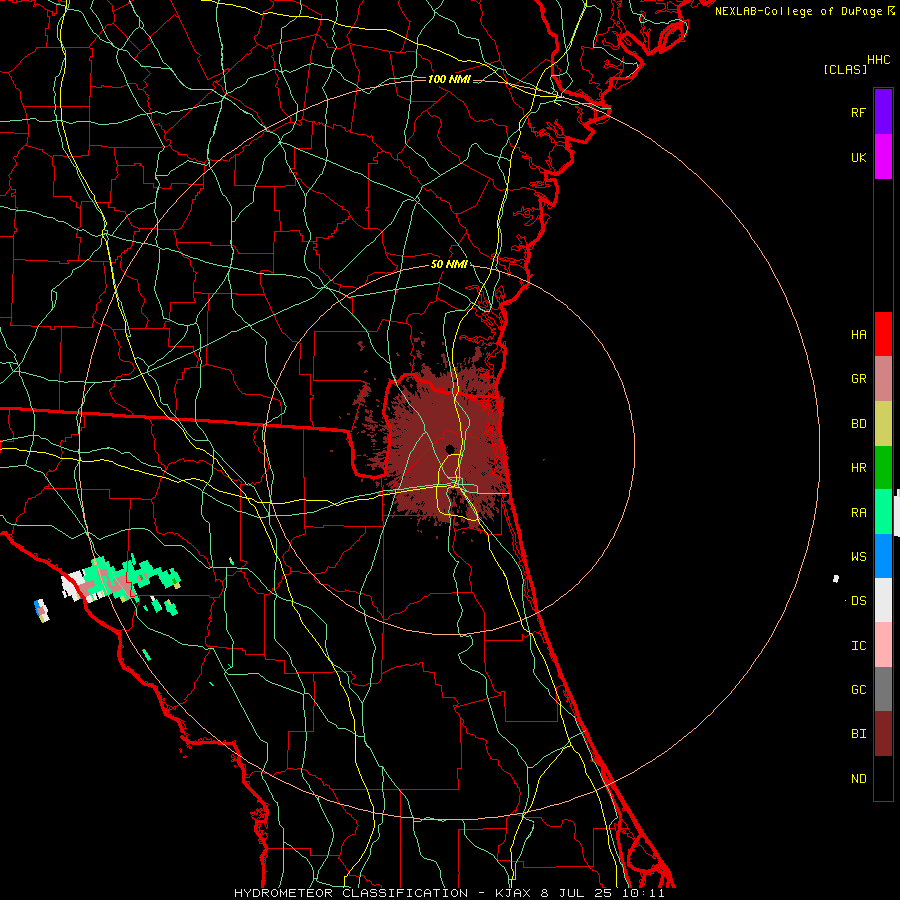Pick the IC light pink legend swatch
The image size is (900, 900).
(883, 645)
